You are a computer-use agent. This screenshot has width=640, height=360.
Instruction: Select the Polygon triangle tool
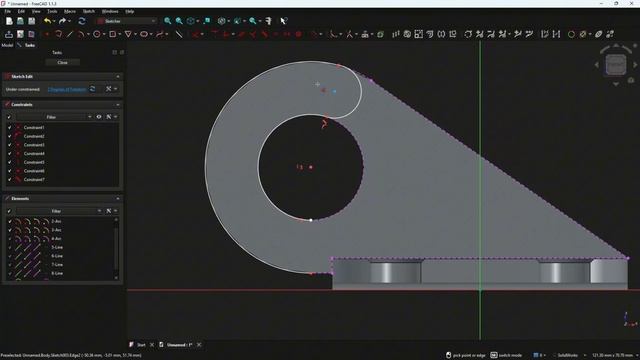tap(128, 34)
